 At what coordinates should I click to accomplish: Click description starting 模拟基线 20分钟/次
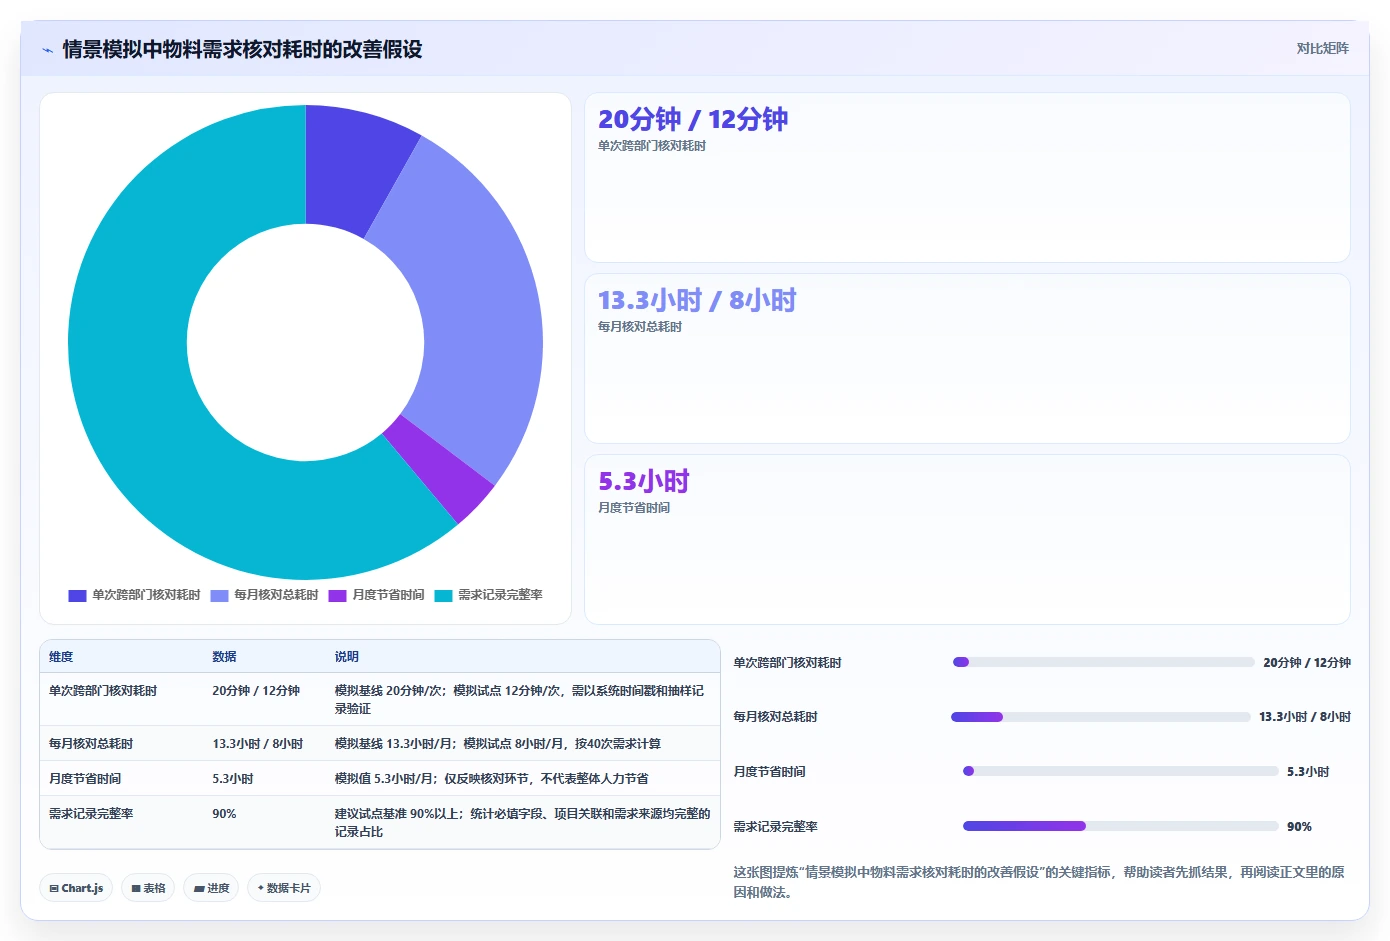pos(519,700)
